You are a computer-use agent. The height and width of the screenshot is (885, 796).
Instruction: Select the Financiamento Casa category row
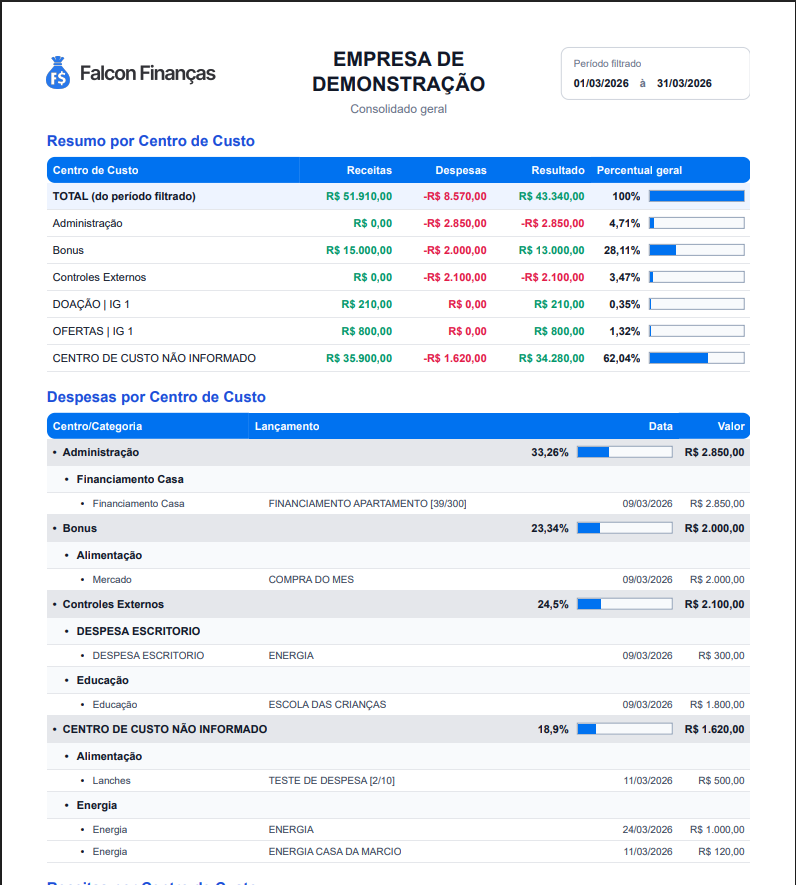398,479
